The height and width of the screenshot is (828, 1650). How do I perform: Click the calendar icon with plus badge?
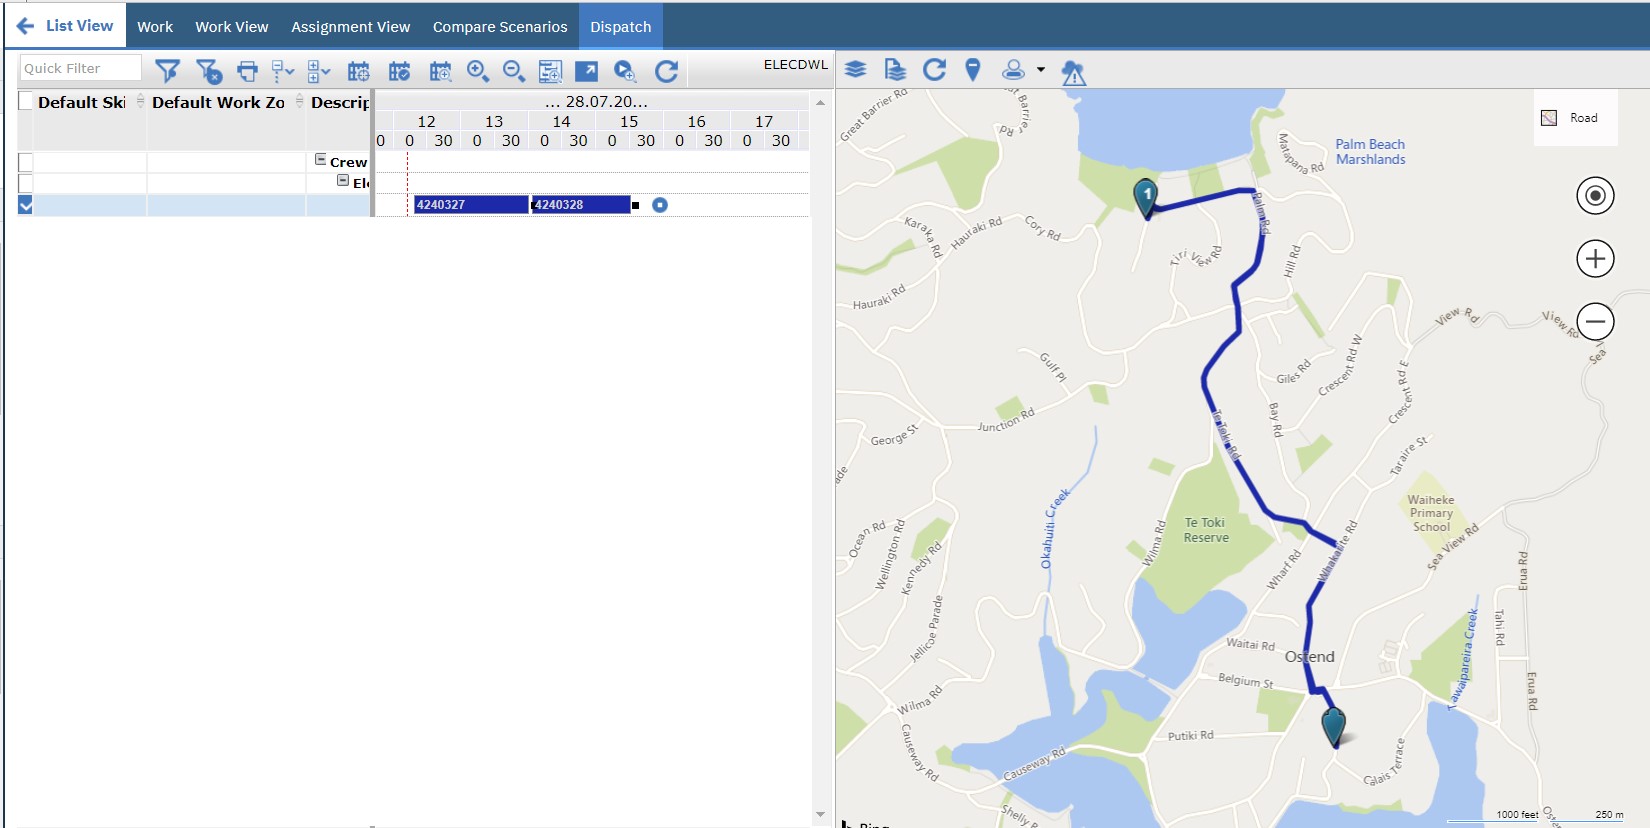[x=358, y=71]
